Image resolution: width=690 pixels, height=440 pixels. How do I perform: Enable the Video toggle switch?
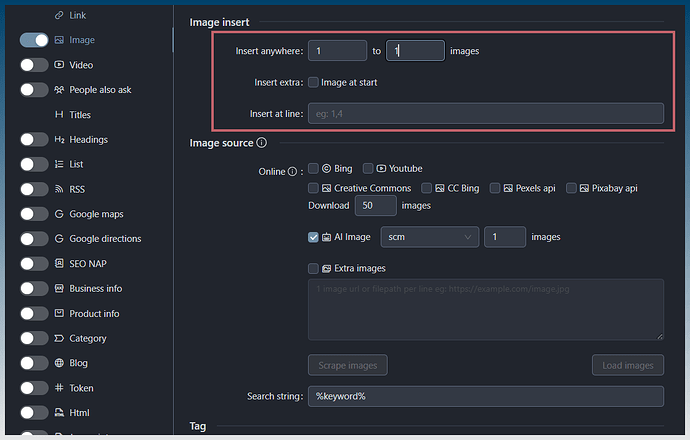(x=34, y=65)
